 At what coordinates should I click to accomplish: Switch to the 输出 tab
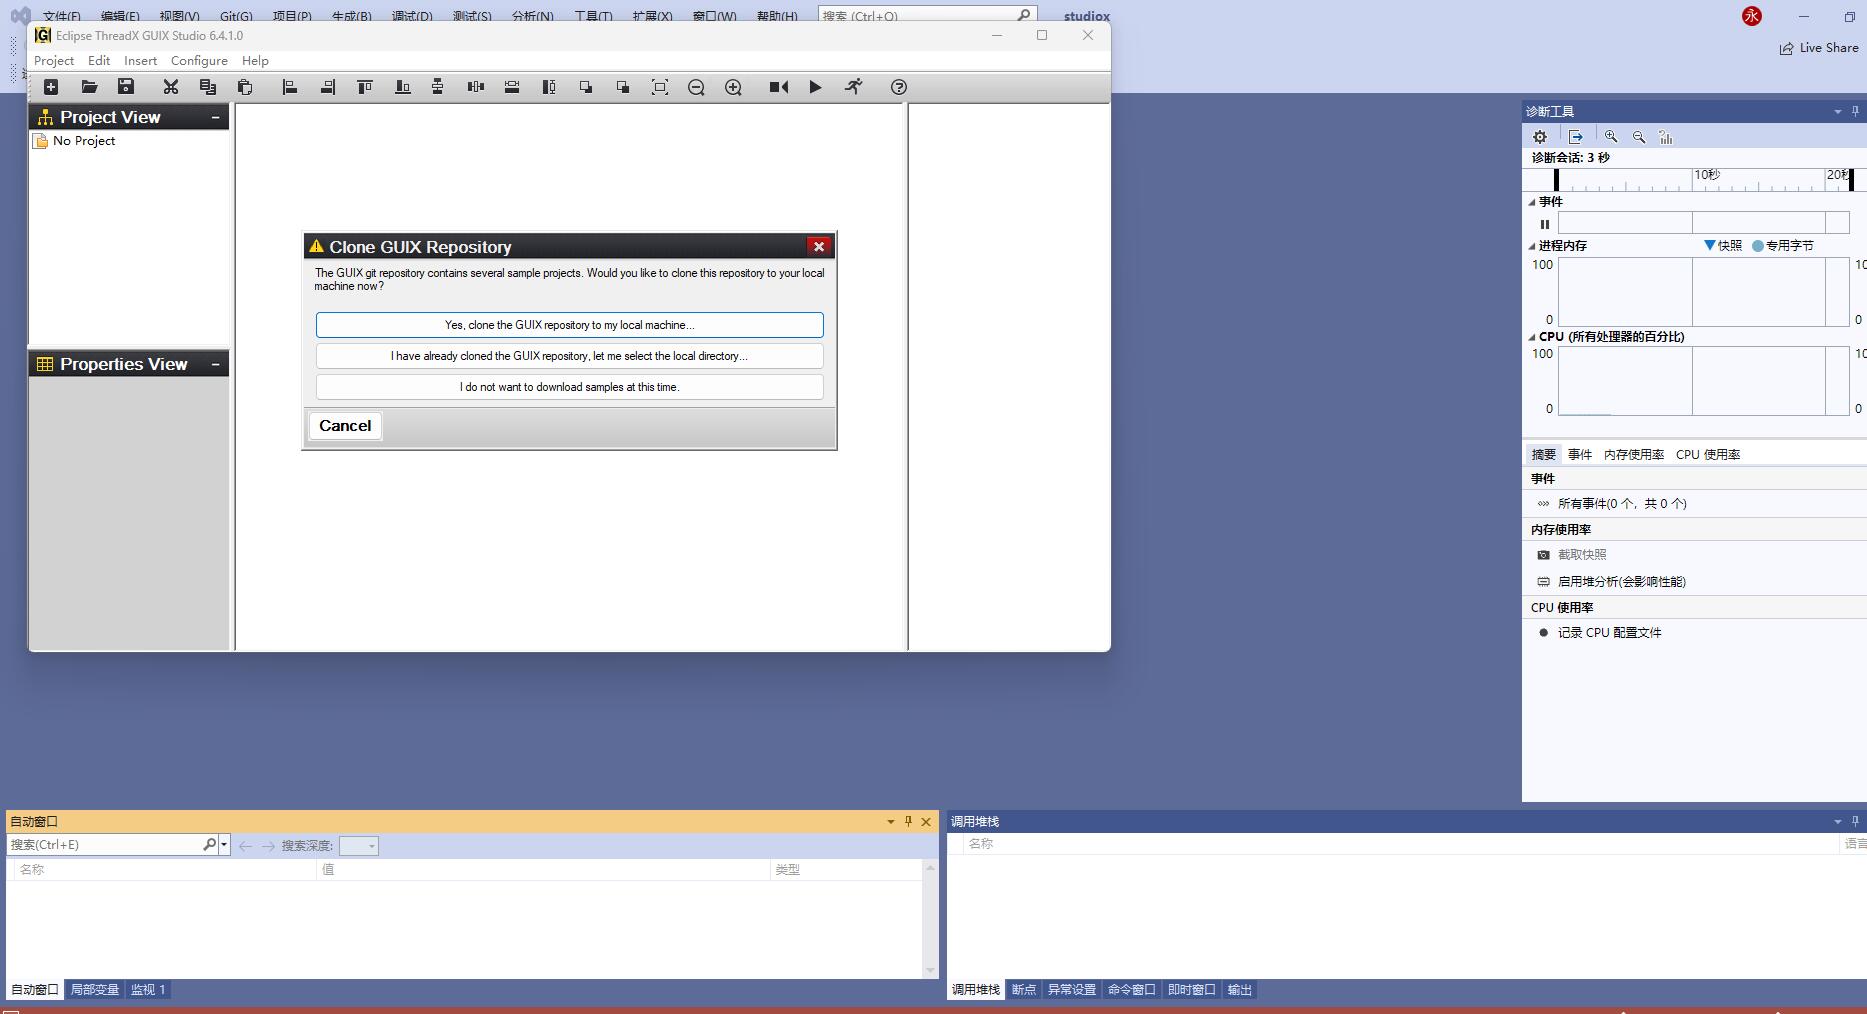[x=1240, y=990]
